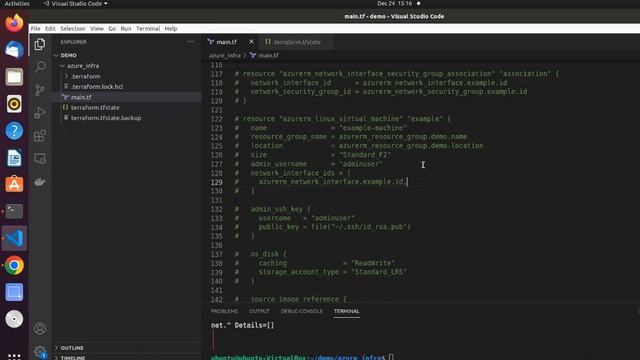Open terraform.tfstate in the file tree
640x360 pixels.
click(95, 107)
